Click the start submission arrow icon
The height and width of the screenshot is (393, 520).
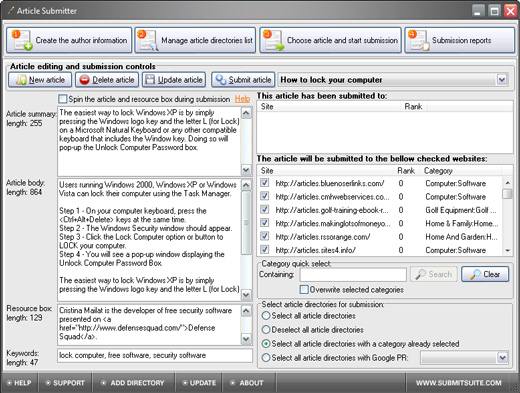(273, 40)
